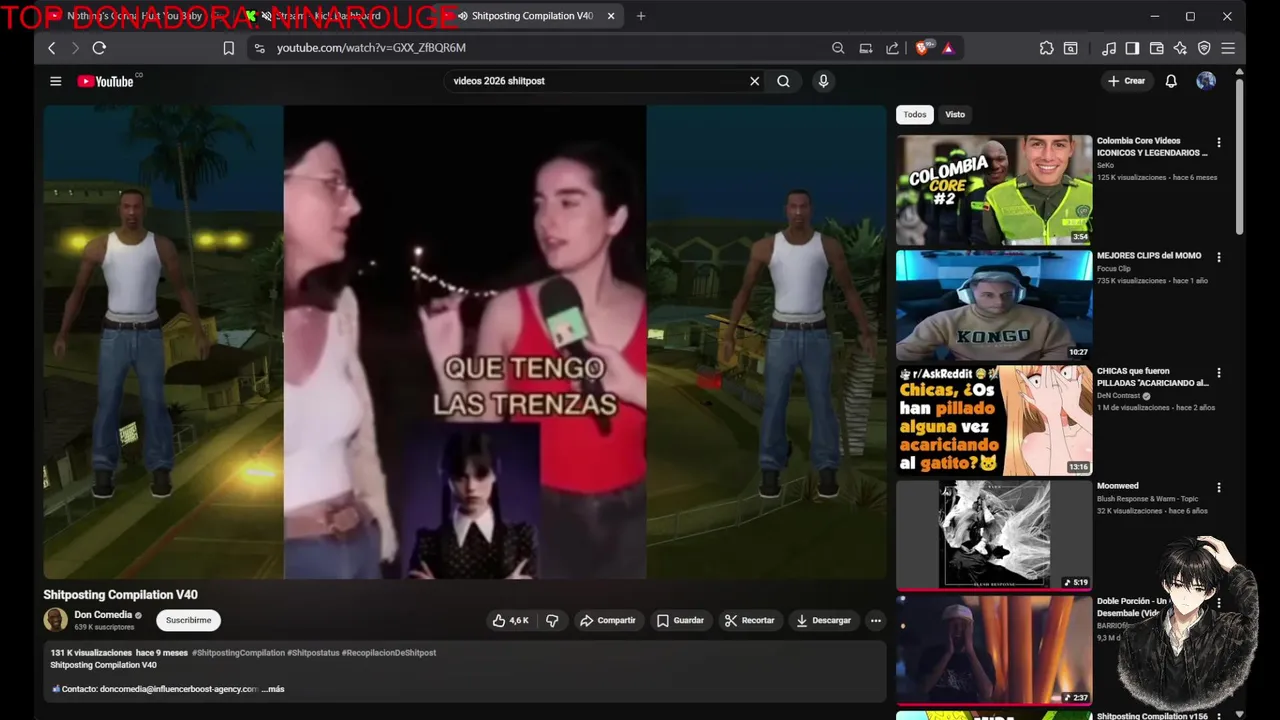Open the KONGO MOMO clips thumbnail
This screenshot has height=720, width=1280.
(x=994, y=305)
